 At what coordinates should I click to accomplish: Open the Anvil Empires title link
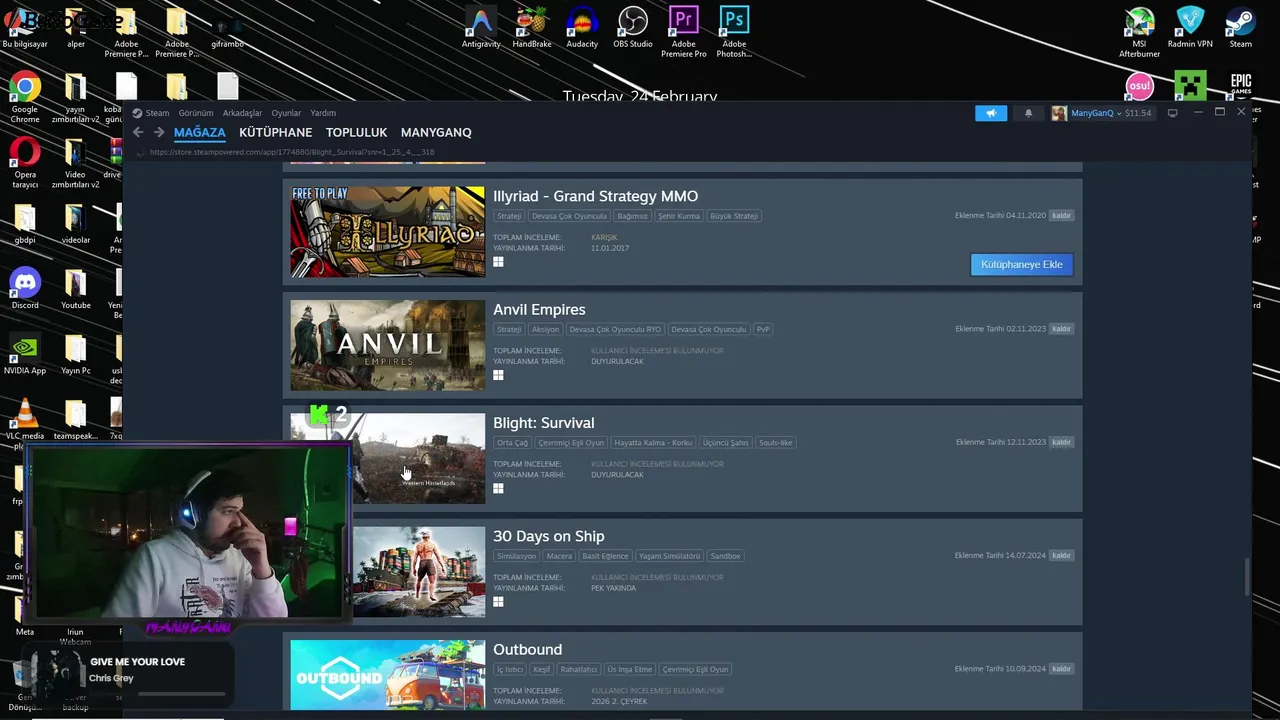click(539, 309)
